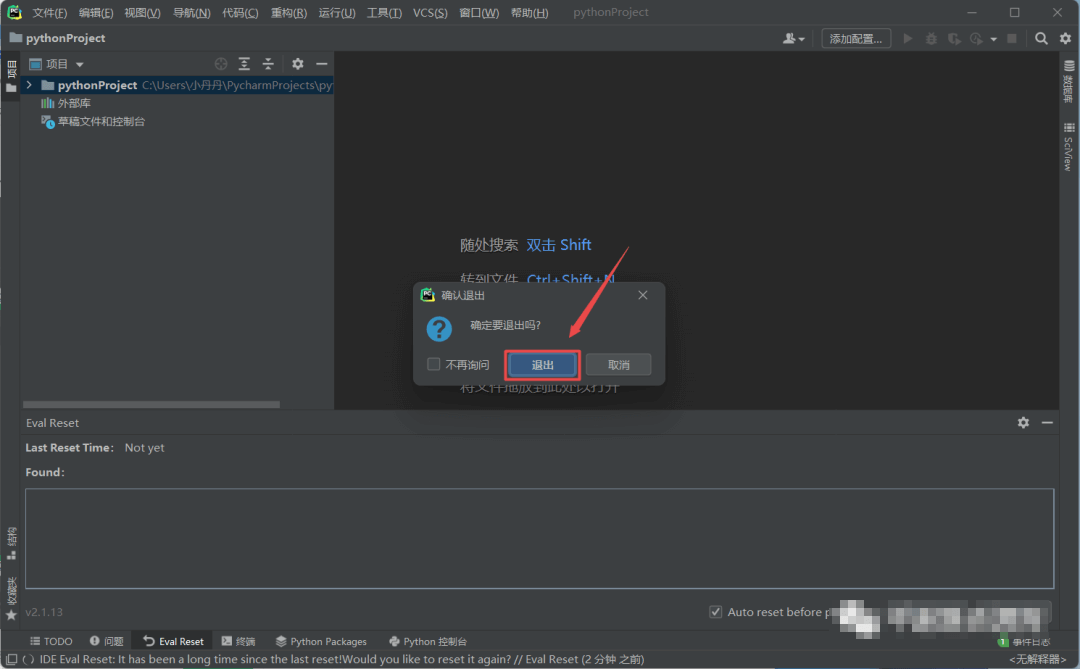Click the project panel horizontal scrollbar
This screenshot has height=669, width=1080.
[x=150, y=405]
